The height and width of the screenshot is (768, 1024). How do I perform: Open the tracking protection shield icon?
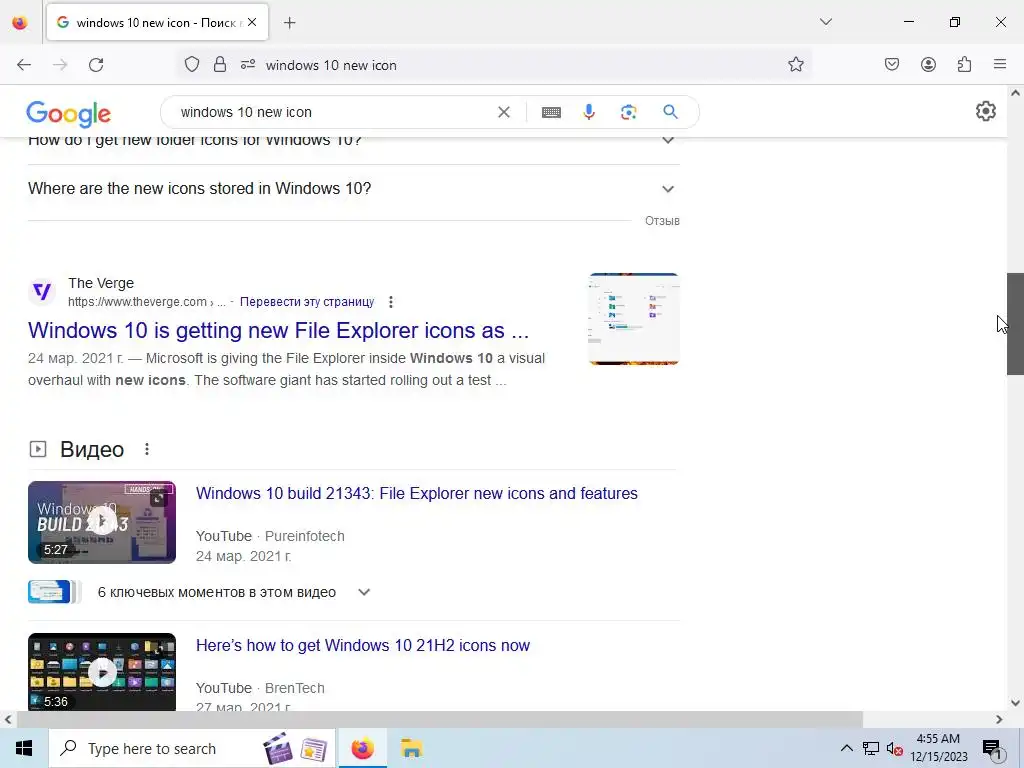point(191,64)
